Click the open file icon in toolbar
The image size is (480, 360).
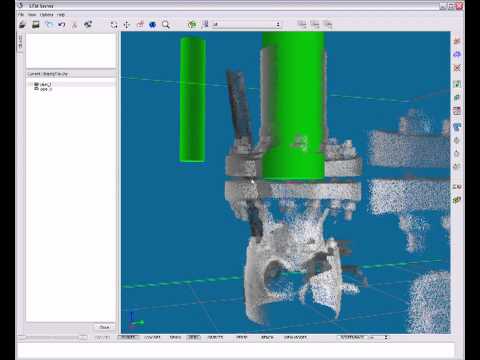(23, 24)
